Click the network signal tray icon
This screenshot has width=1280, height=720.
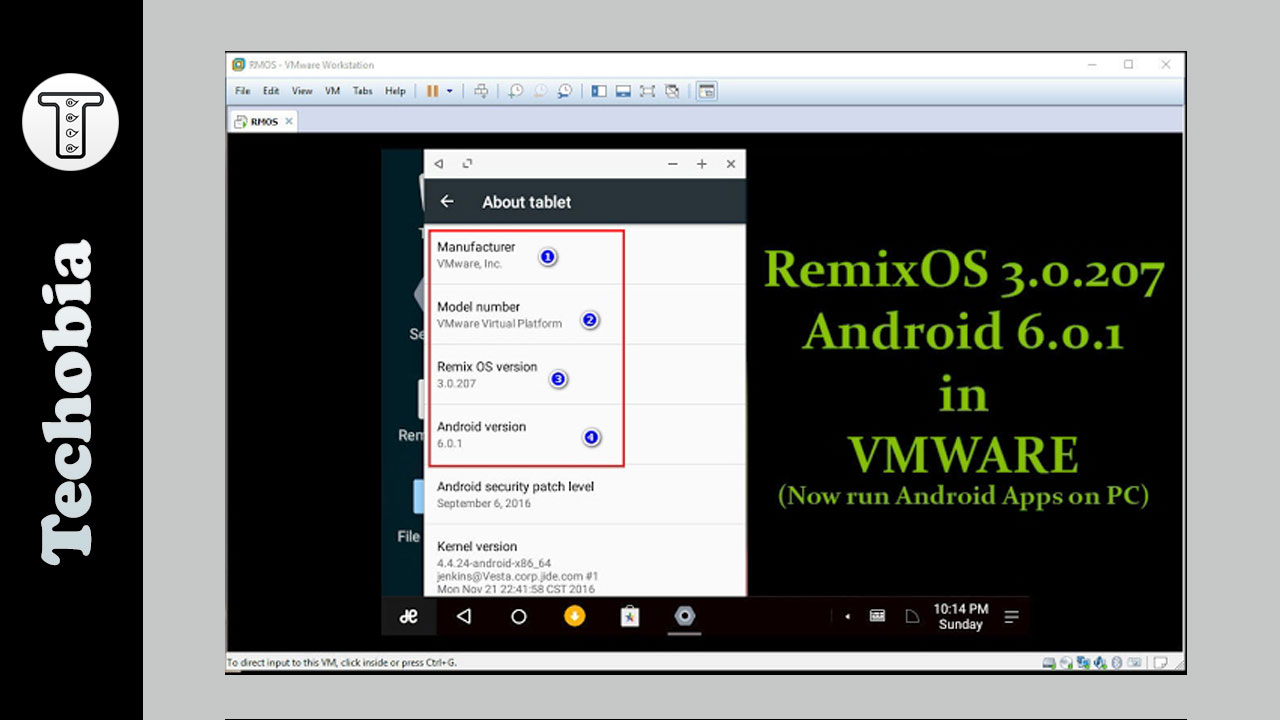click(912, 616)
